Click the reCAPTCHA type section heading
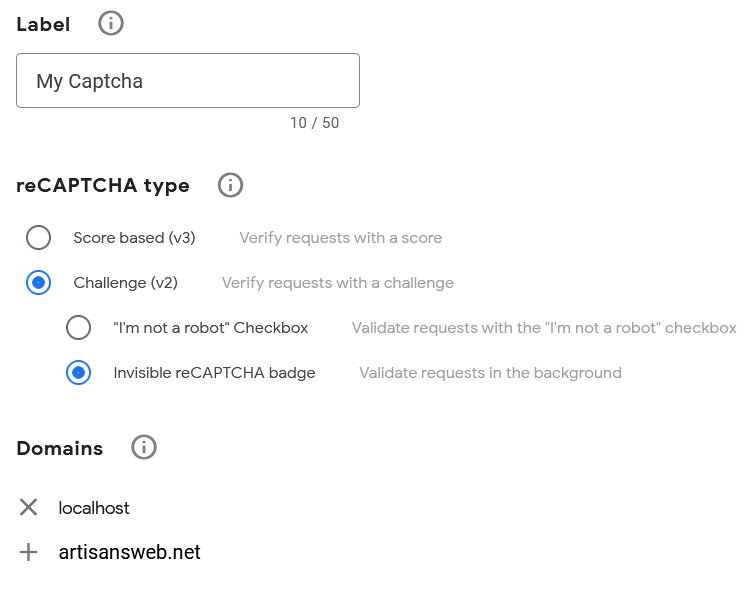 click(x=103, y=185)
